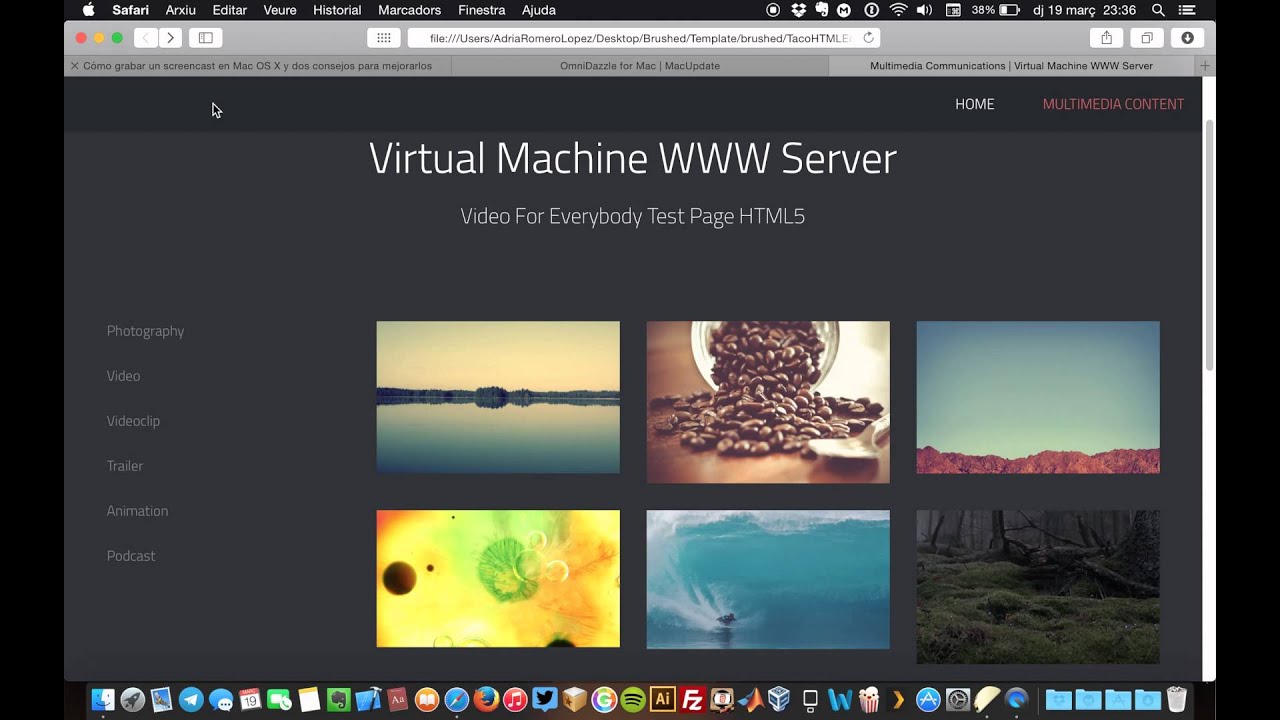Open Spotify from the Dock

pyautogui.click(x=633, y=700)
